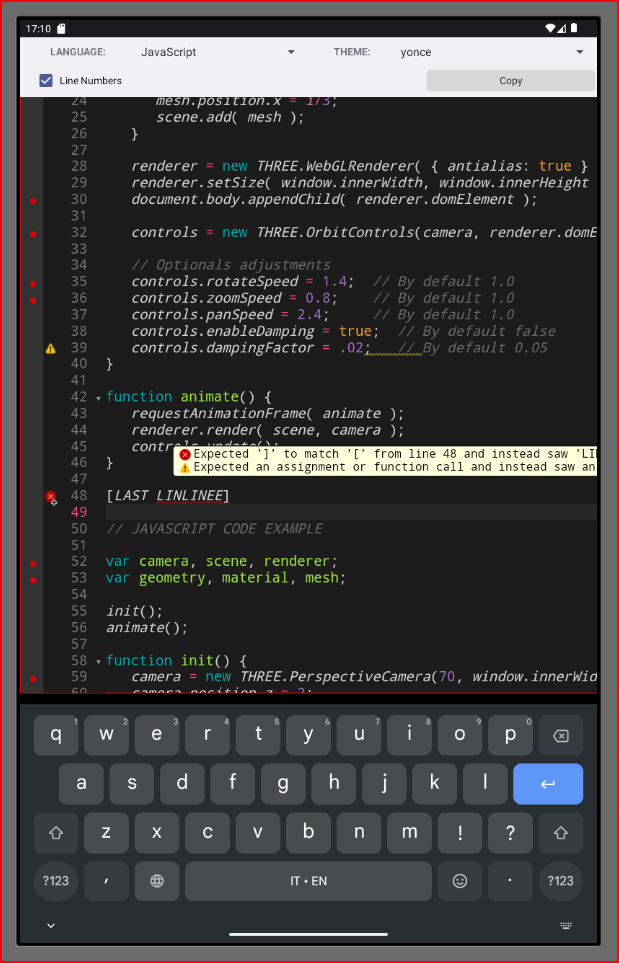Tap the question mark key

(510, 832)
